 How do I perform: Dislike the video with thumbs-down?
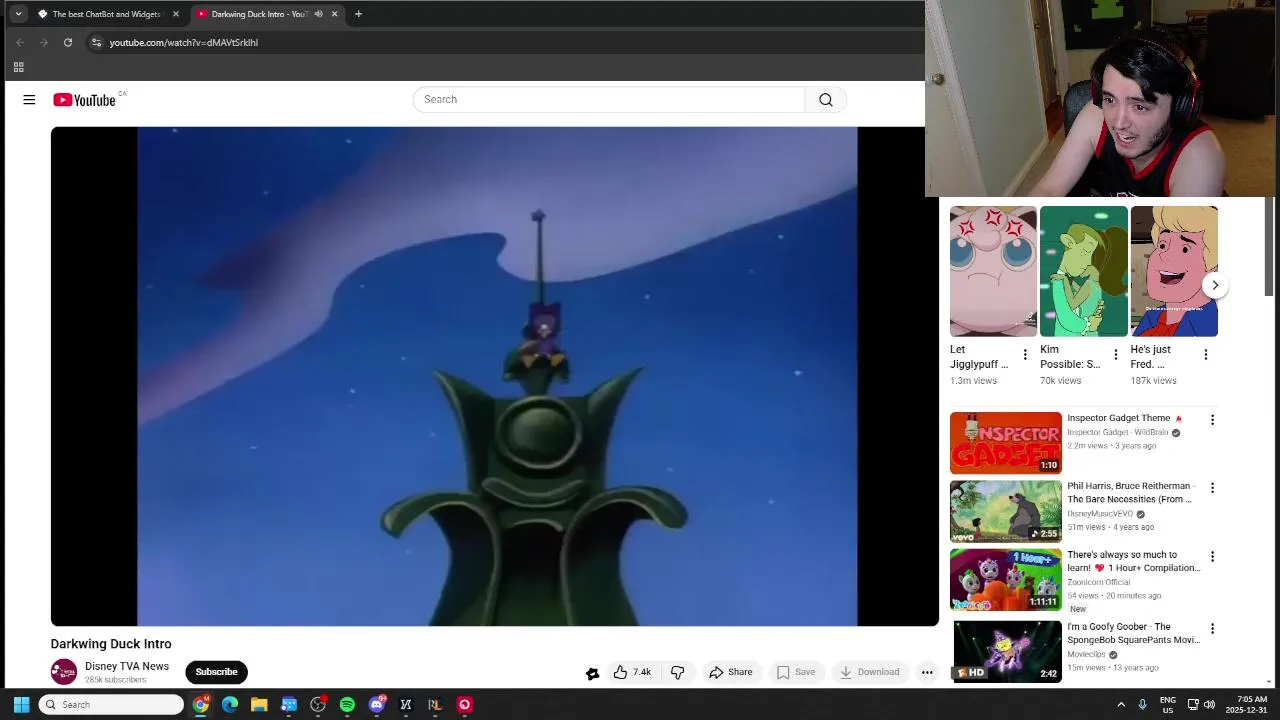[x=677, y=672]
